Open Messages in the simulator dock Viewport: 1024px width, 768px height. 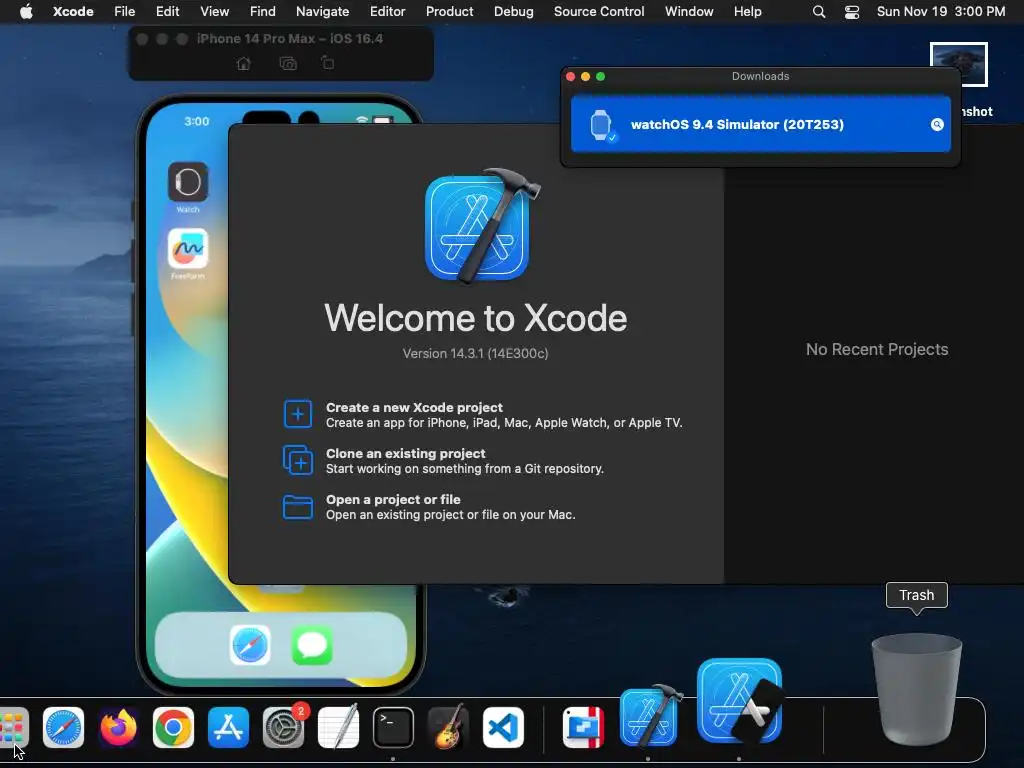pyautogui.click(x=312, y=645)
